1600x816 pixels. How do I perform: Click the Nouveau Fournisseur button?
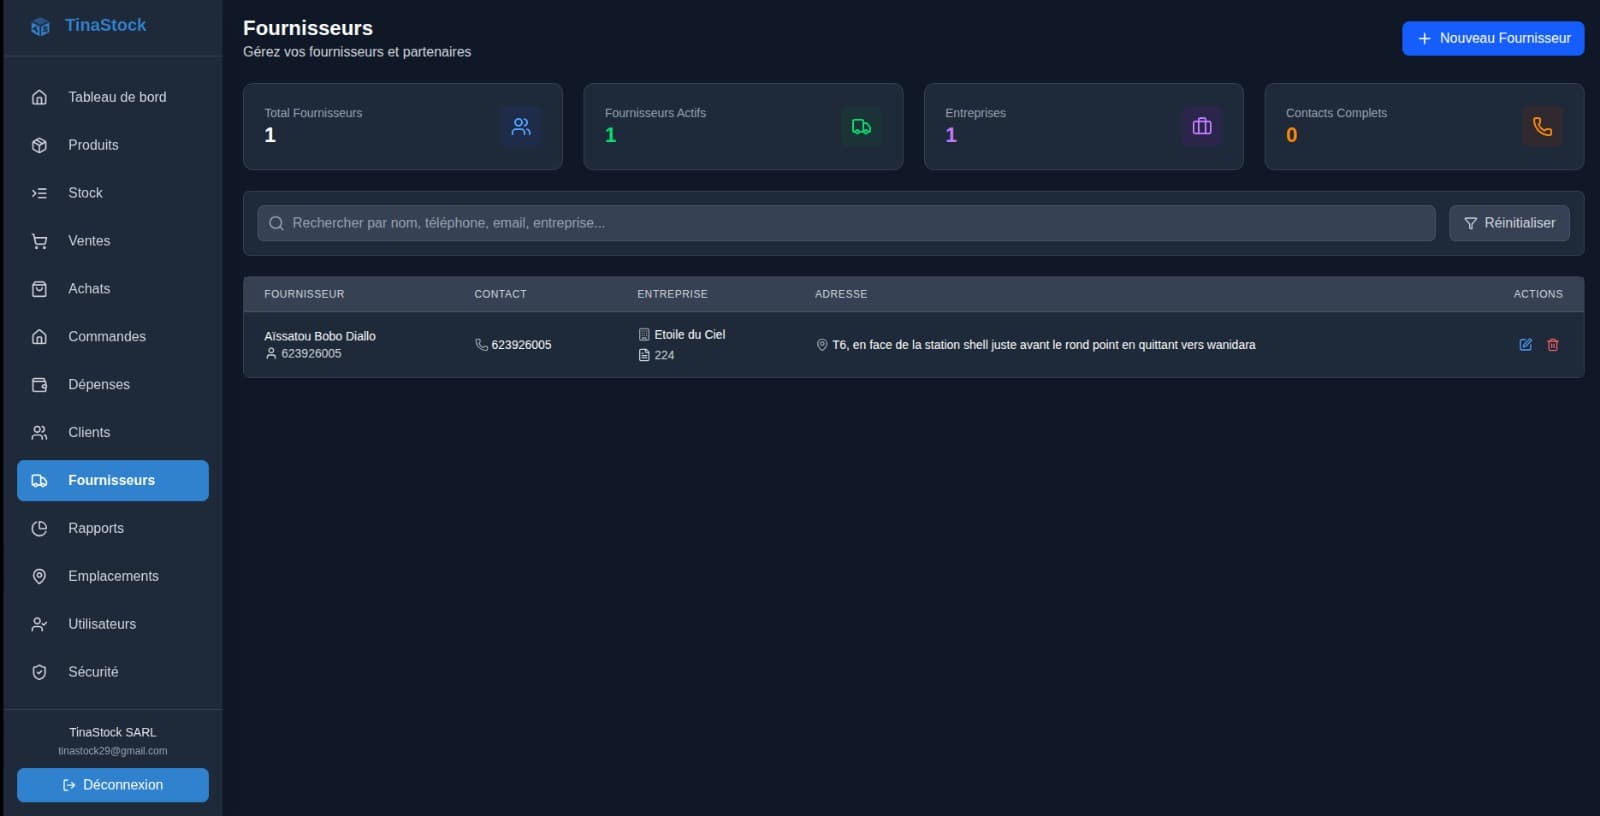[x=1493, y=38]
